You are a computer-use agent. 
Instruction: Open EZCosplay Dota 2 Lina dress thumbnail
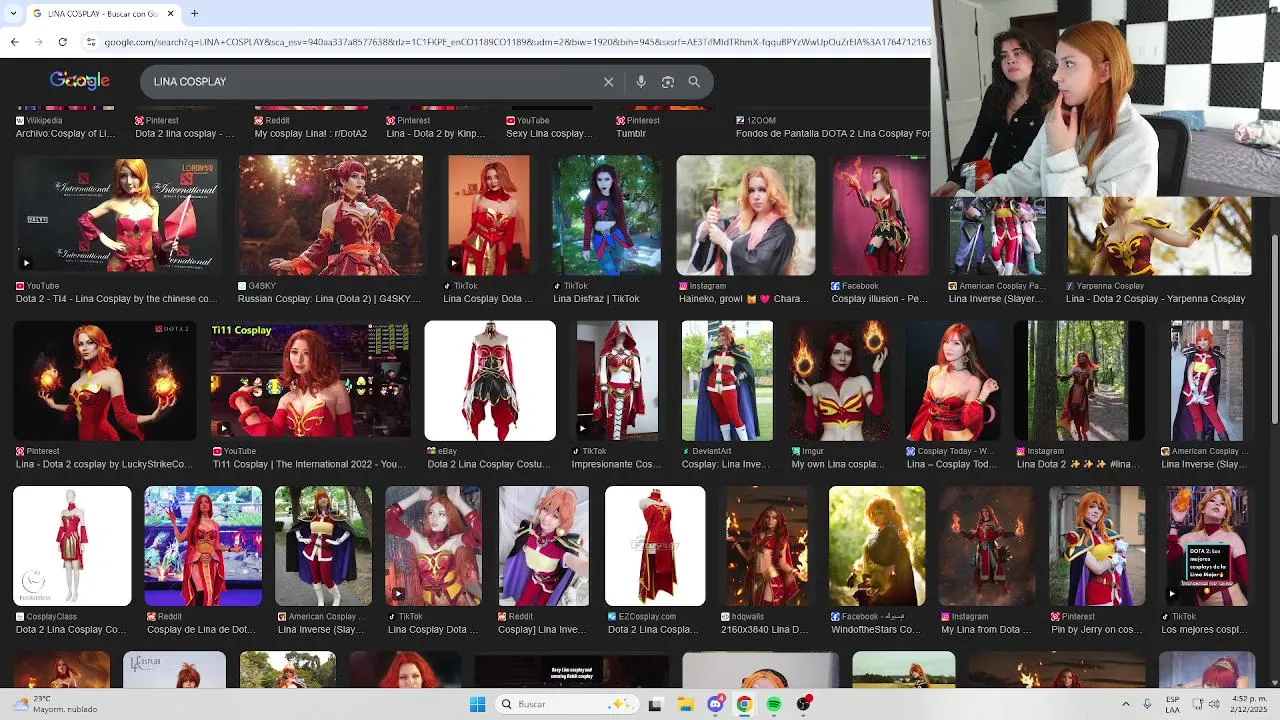click(x=655, y=546)
